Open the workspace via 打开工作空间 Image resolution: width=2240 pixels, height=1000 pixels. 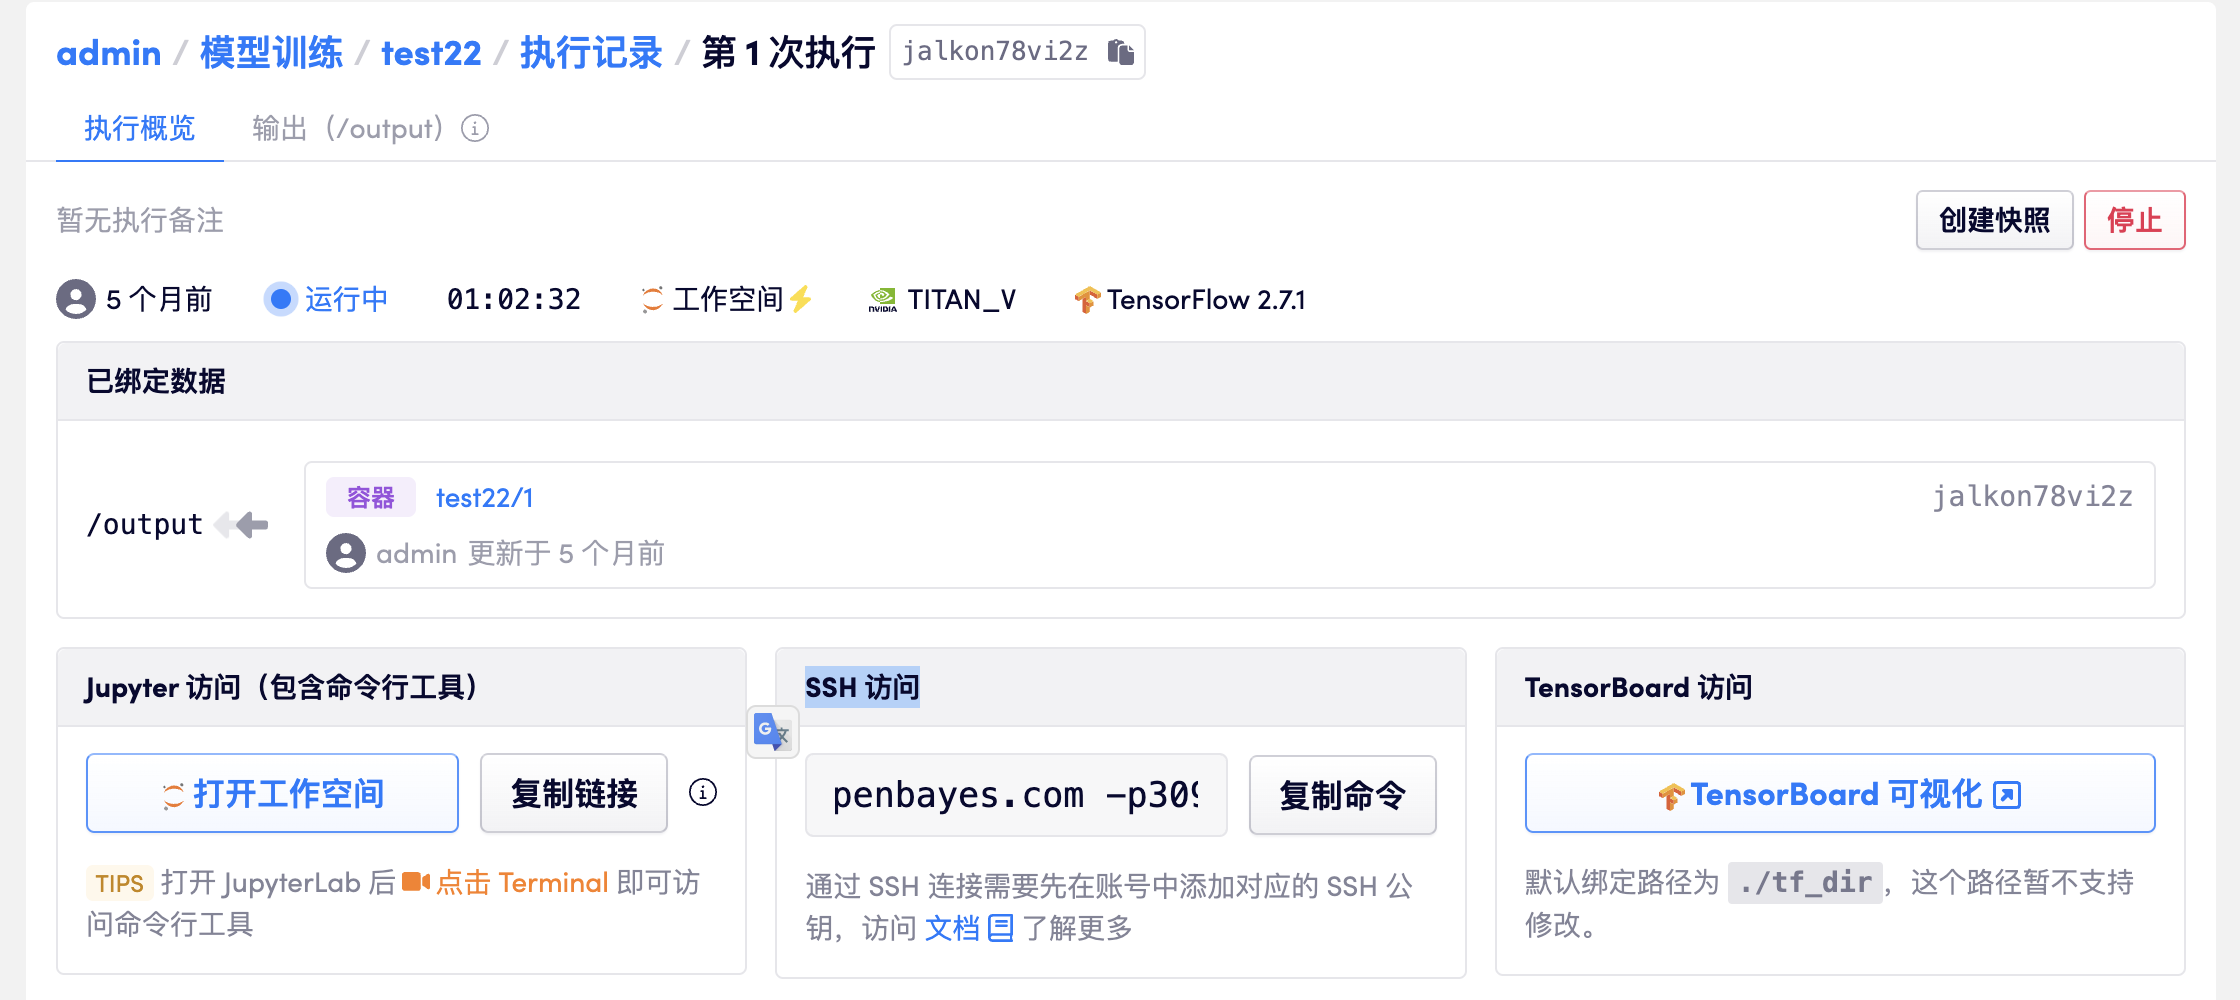click(272, 794)
